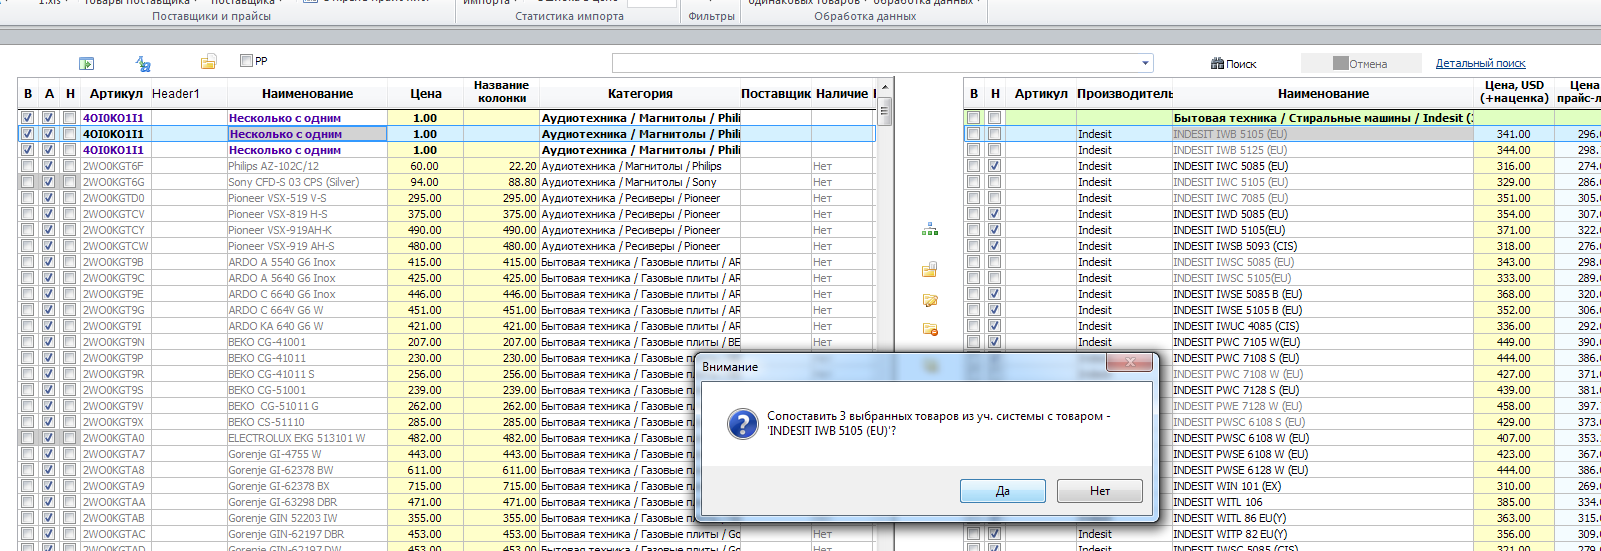Toggle column H checkbox for Pioneer VSX-519 V-S row
Viewport: 1601px width, 551px height.
tap(69, 198)
